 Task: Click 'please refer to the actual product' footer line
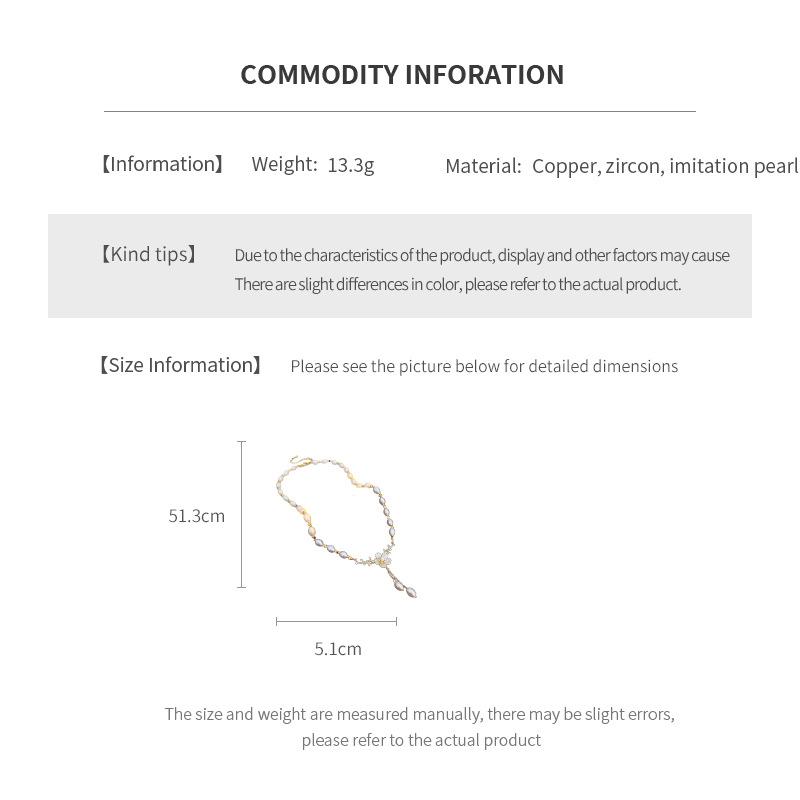tap(421, 740)
